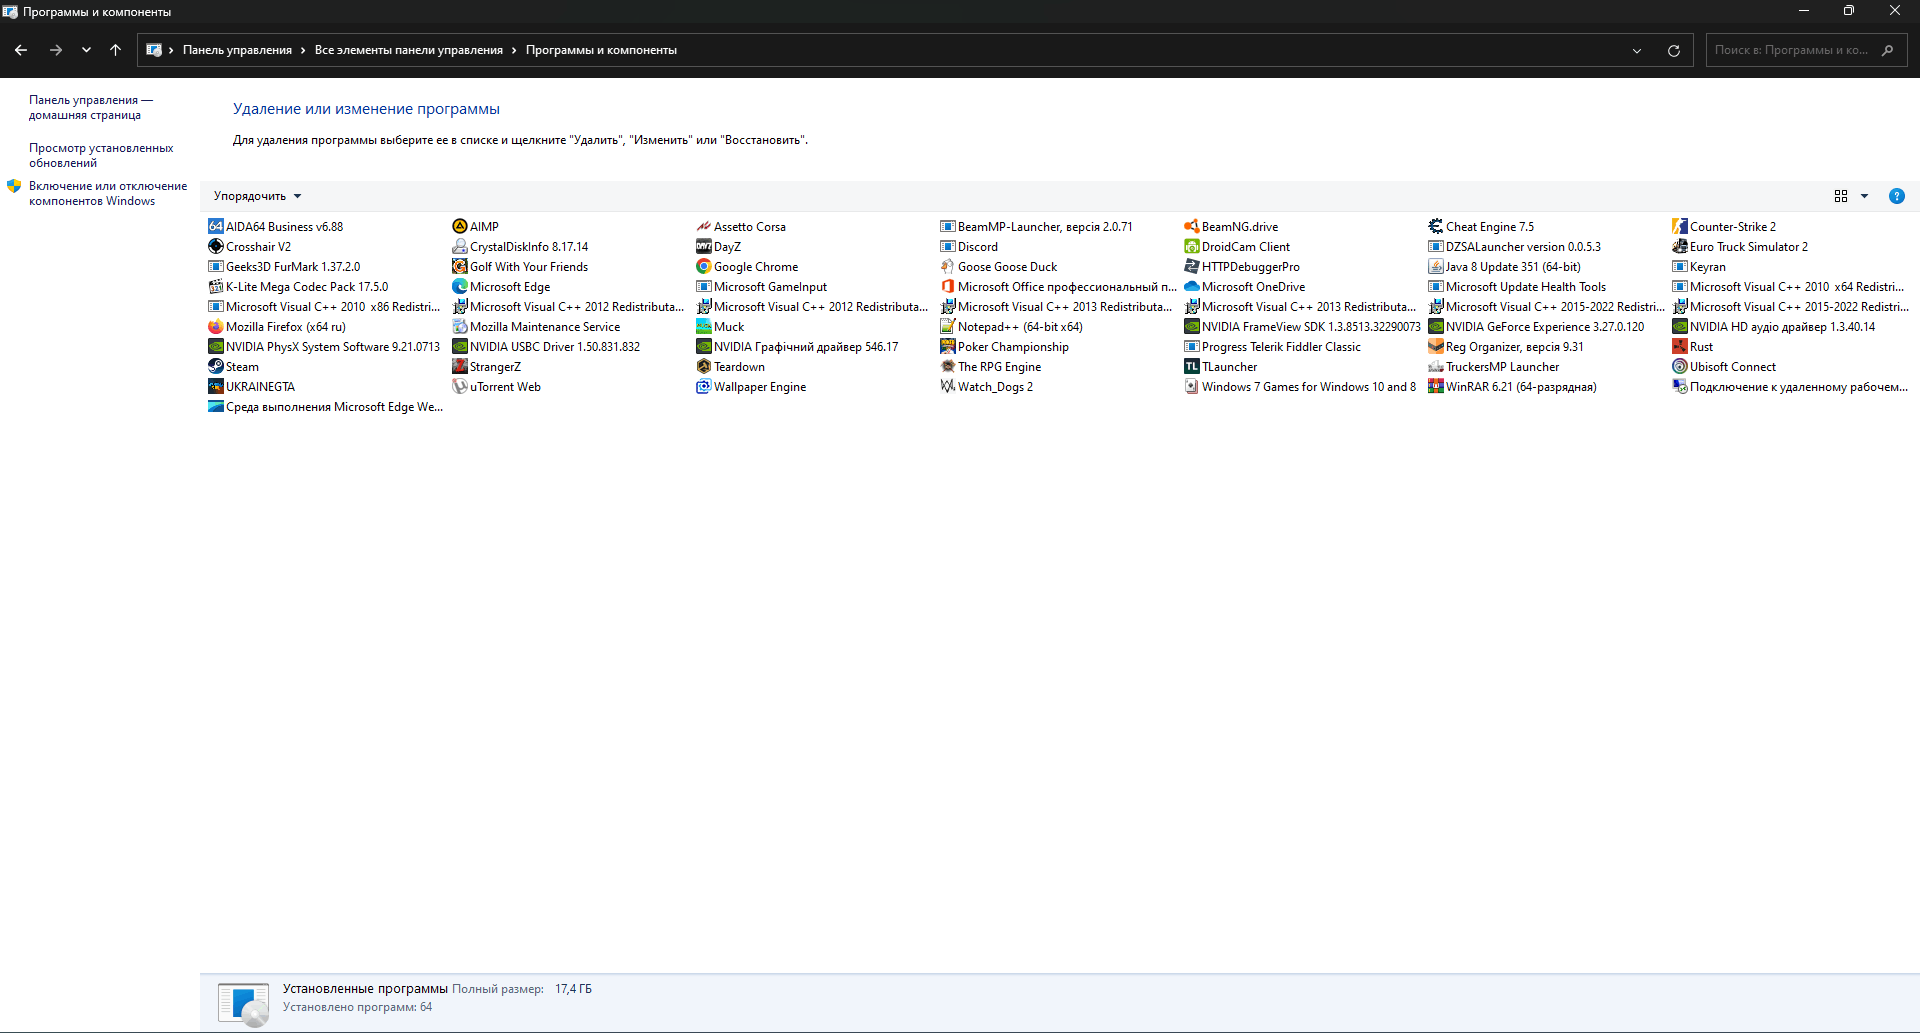
Task: Click the Панель управления breadcrumb
Action: (x=237, y=50)
